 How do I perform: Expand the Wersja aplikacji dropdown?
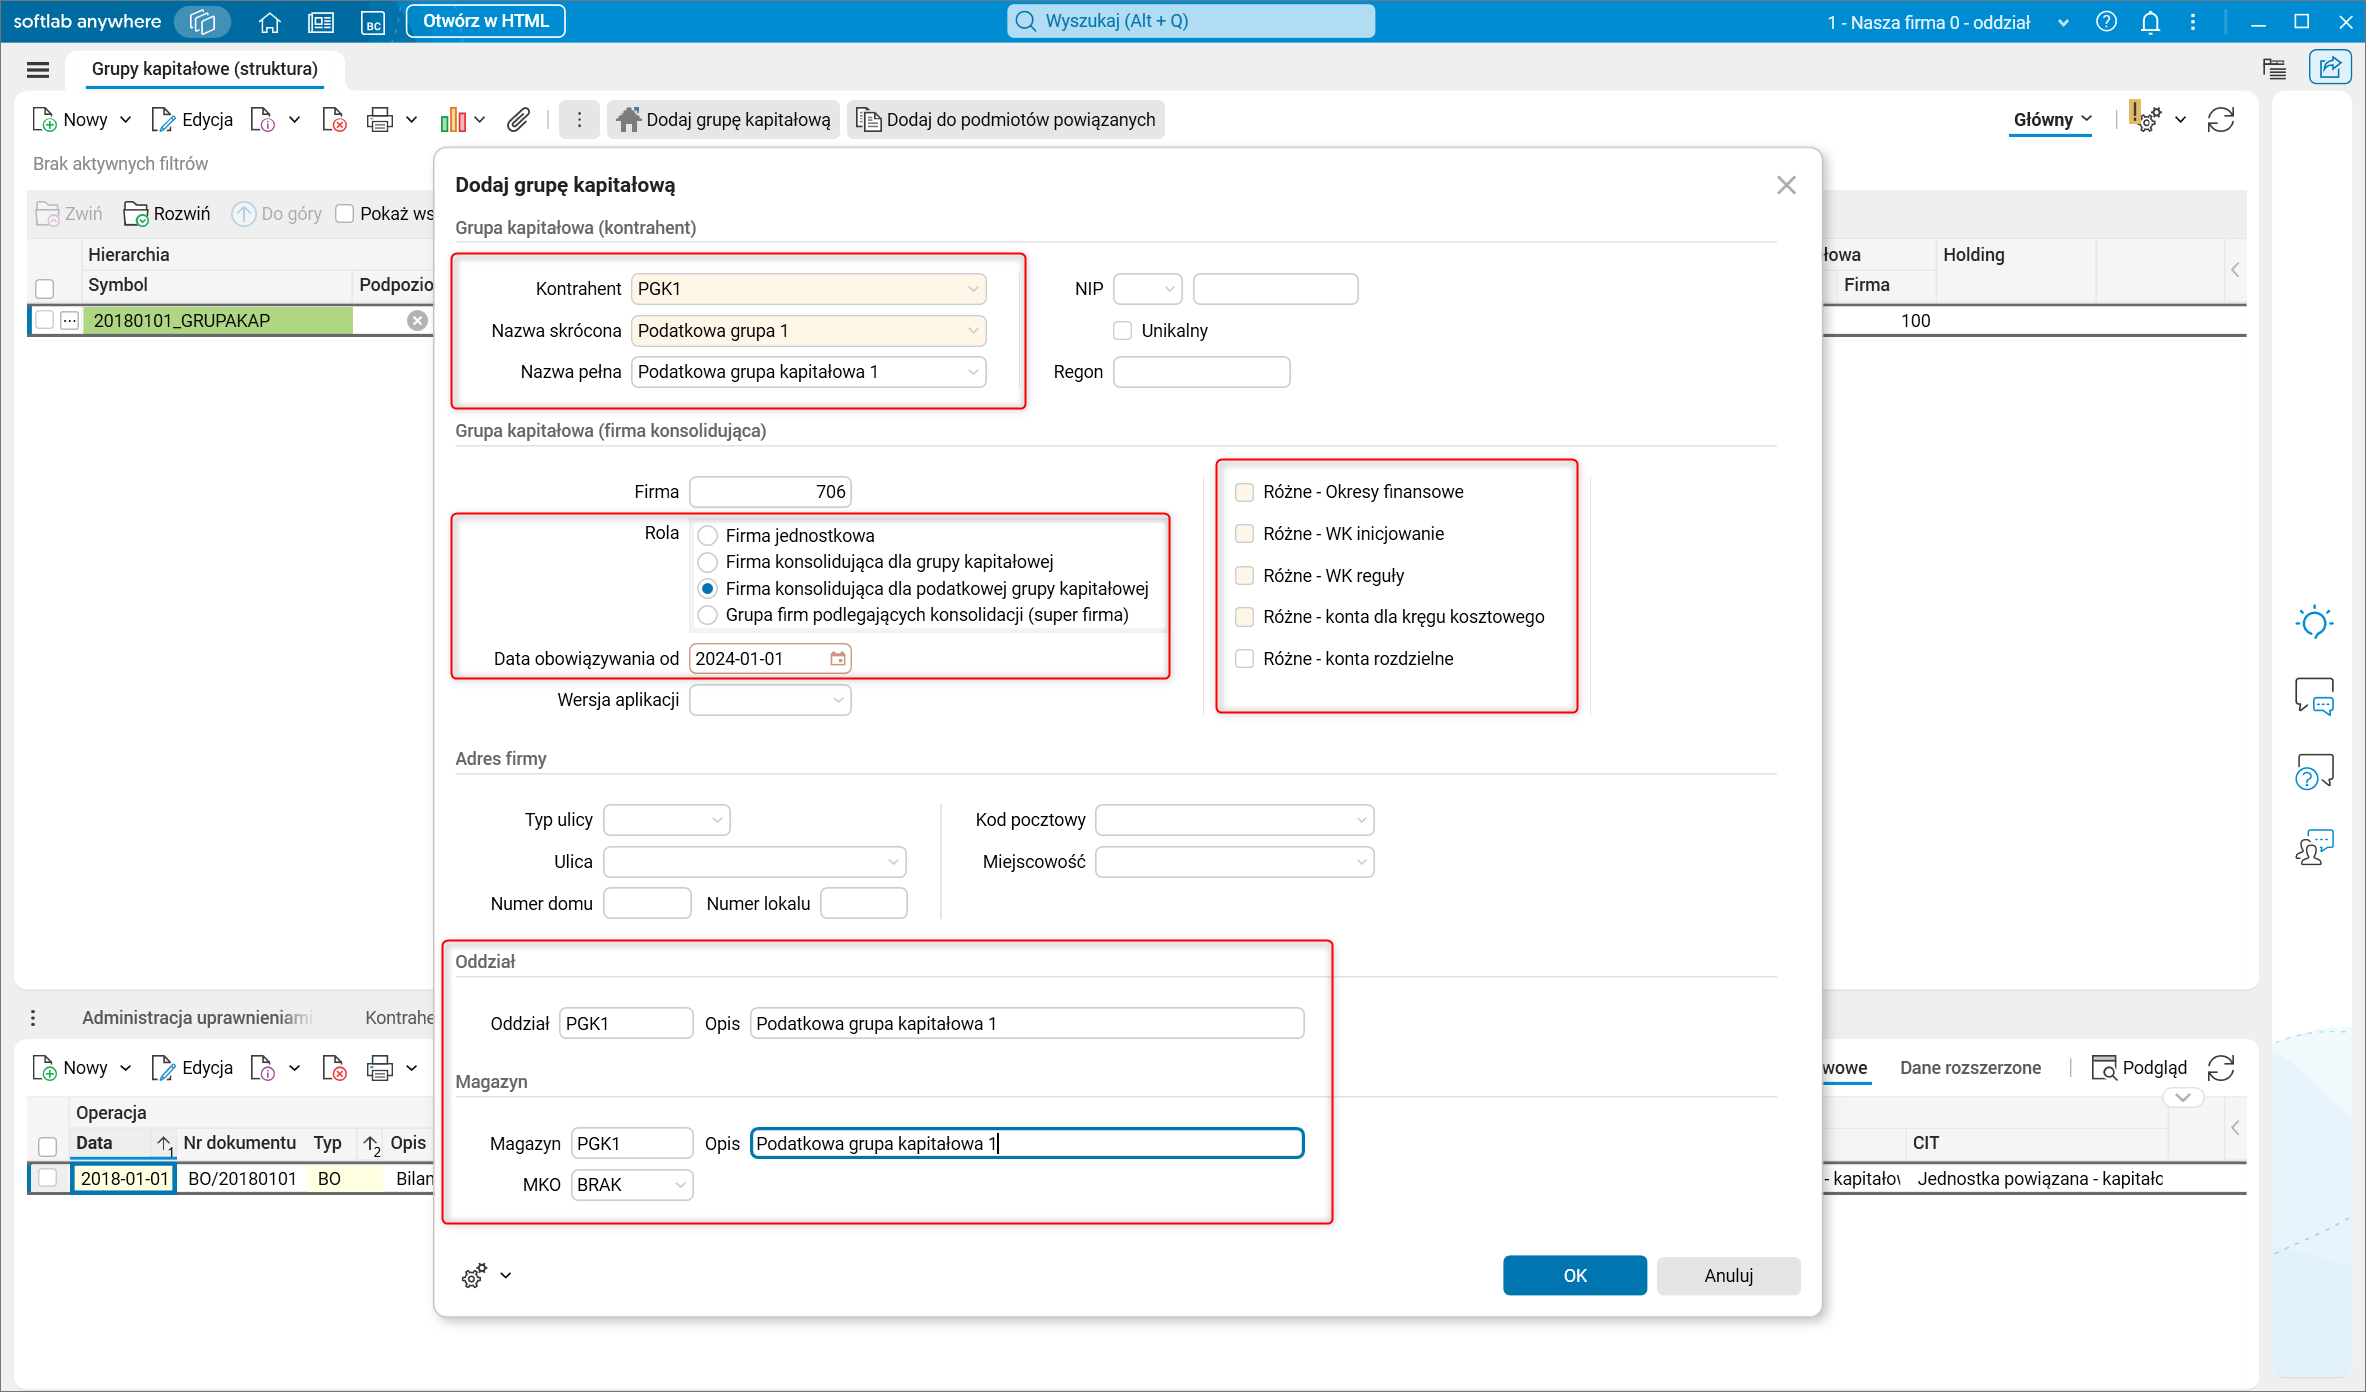click(838, 700)
